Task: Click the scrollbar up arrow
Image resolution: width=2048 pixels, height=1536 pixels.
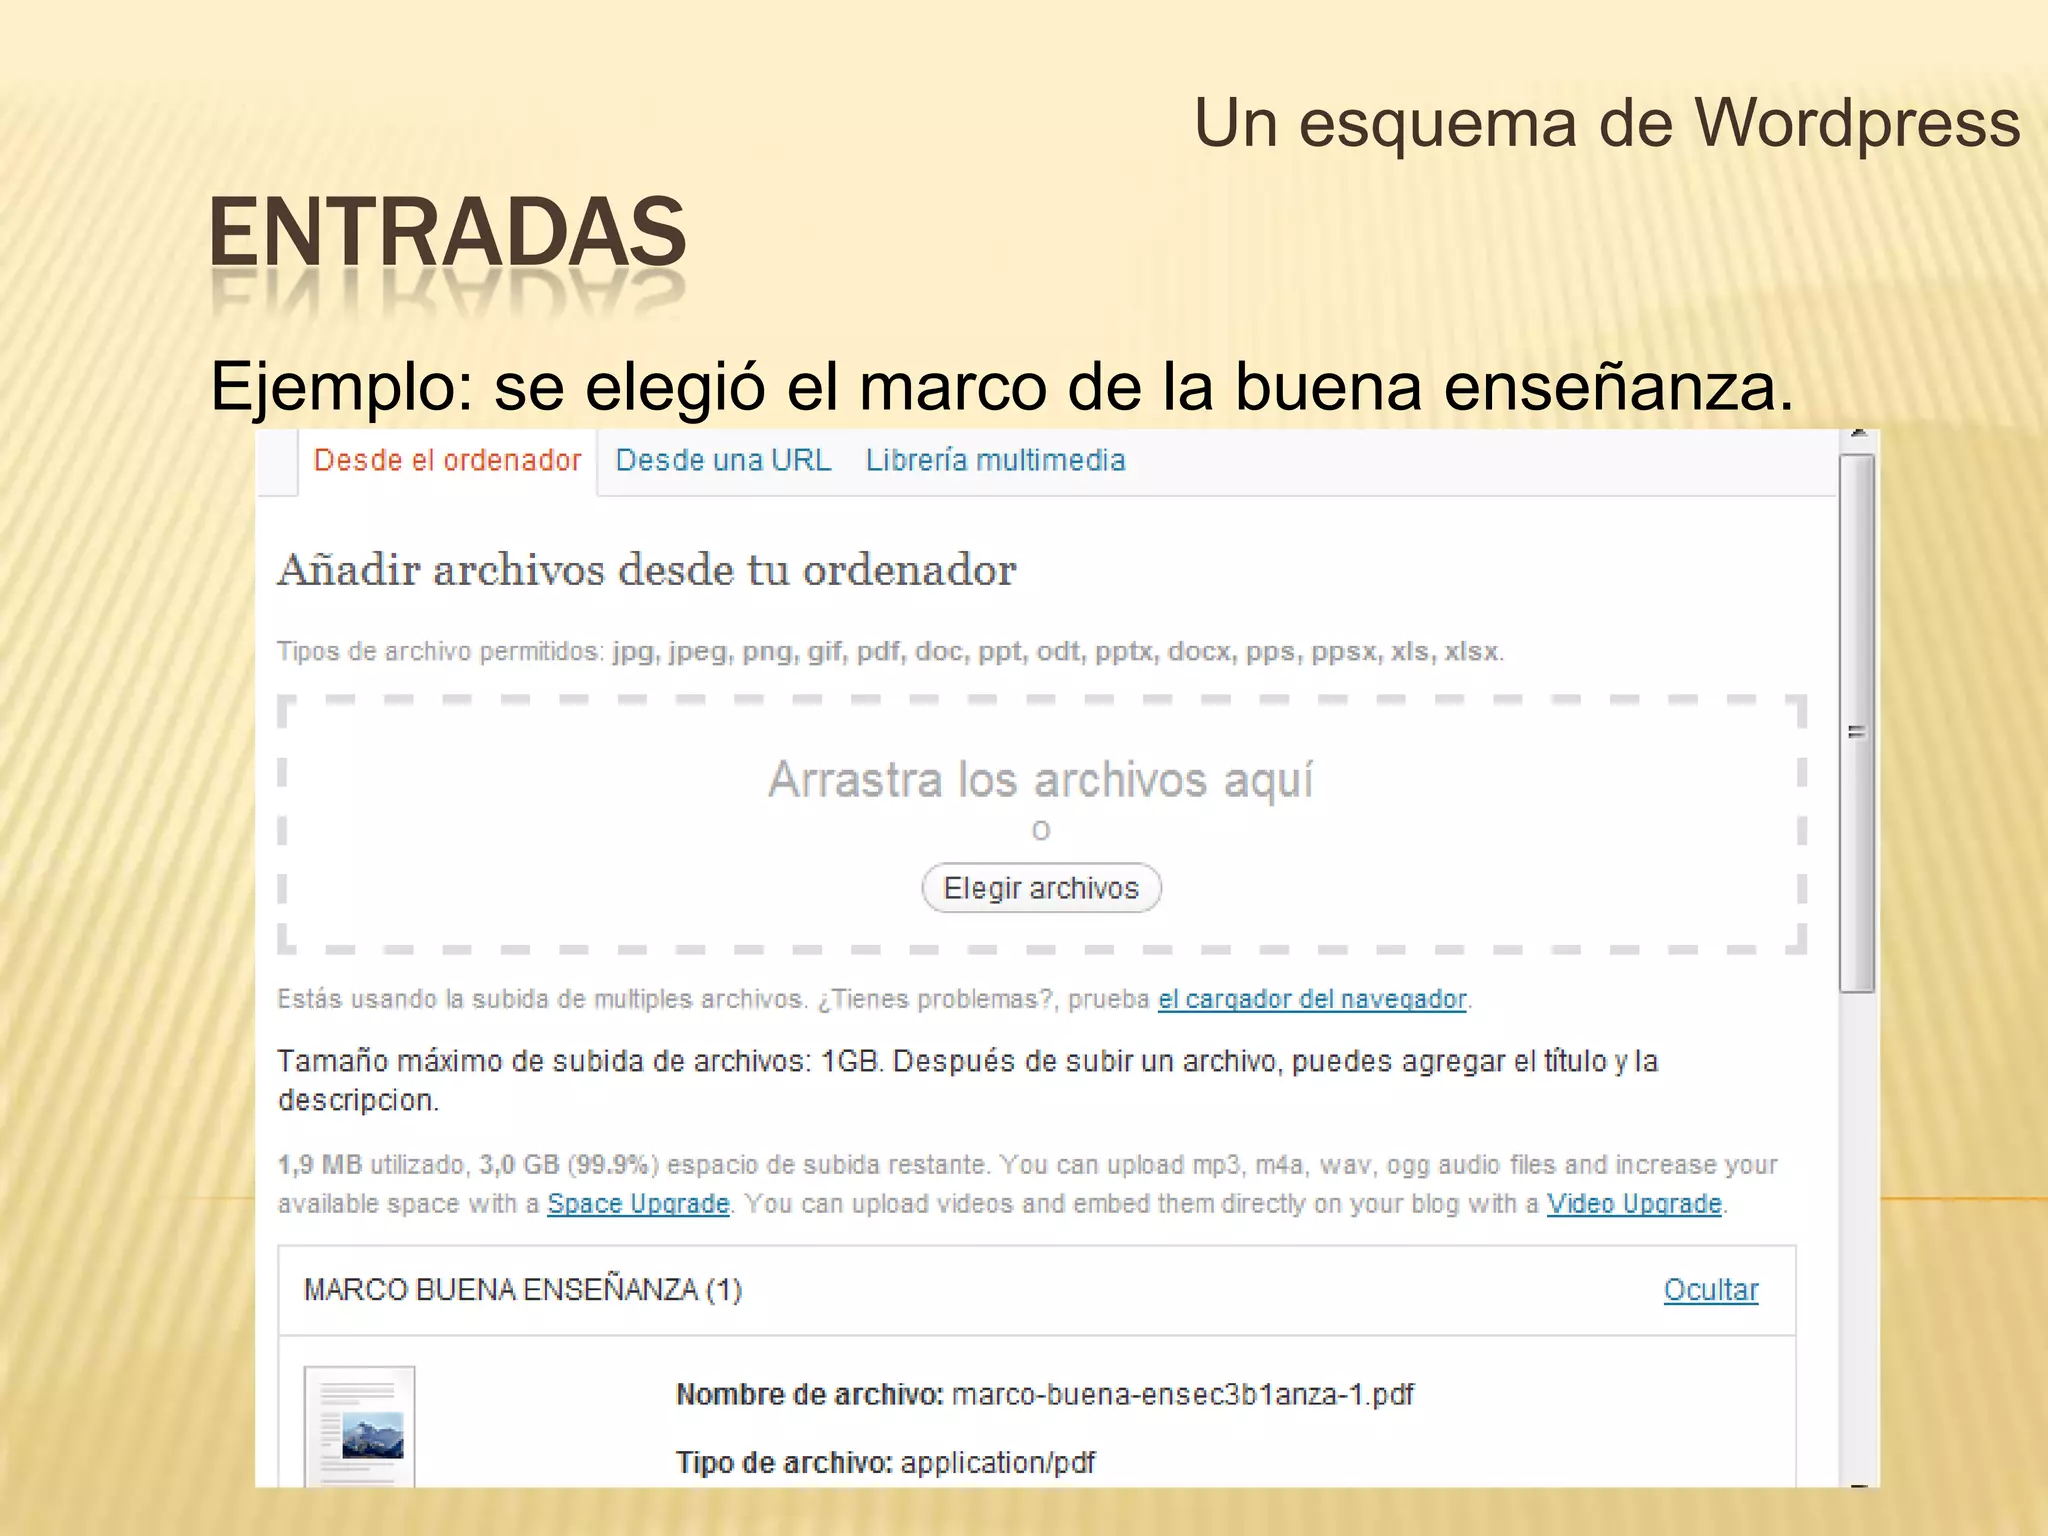Action: click(1859, 436)
